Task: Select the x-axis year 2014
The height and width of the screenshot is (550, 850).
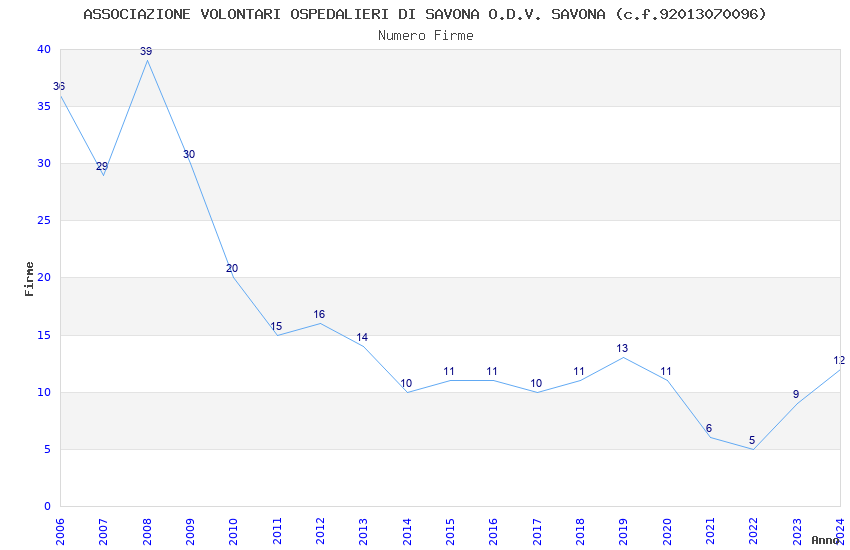Action: click(x=407, y=531)
